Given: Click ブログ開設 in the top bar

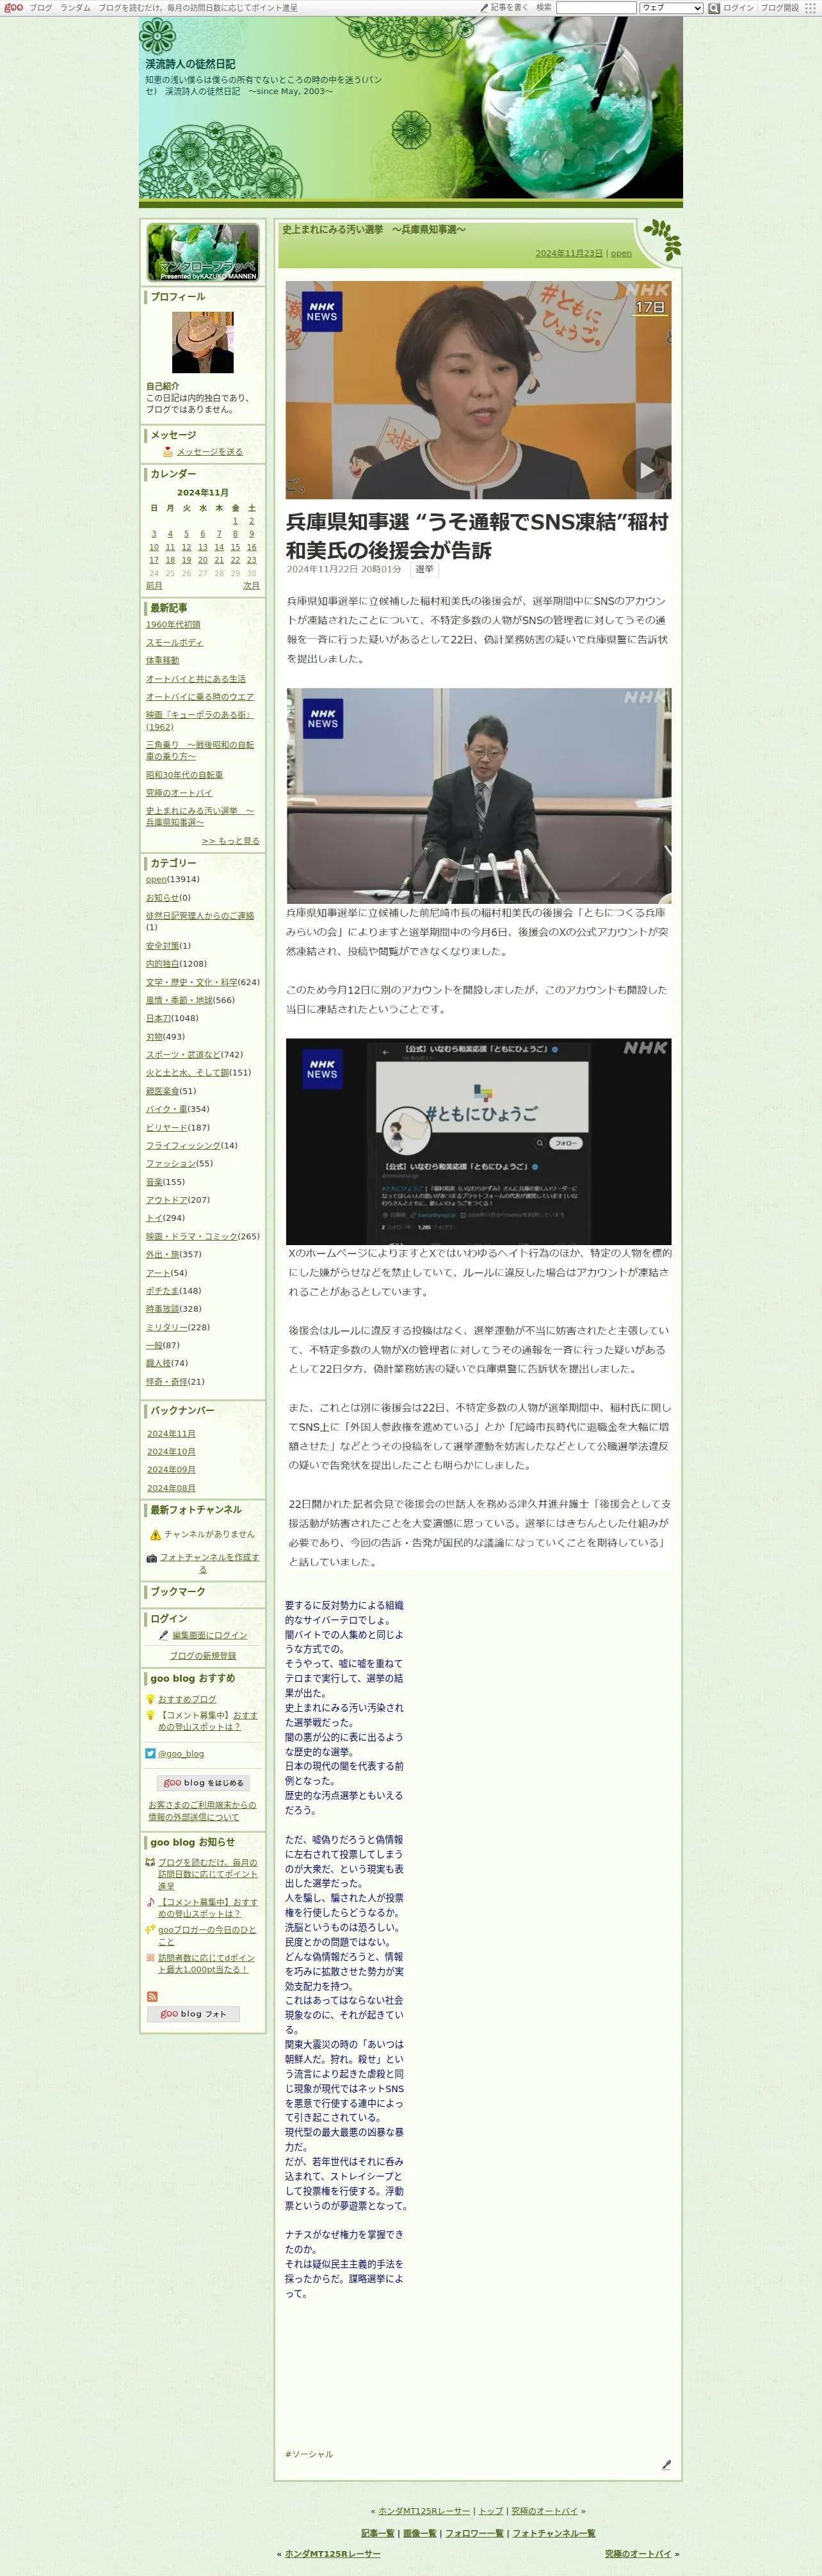Looking at the screenshot, I should 780,8.
